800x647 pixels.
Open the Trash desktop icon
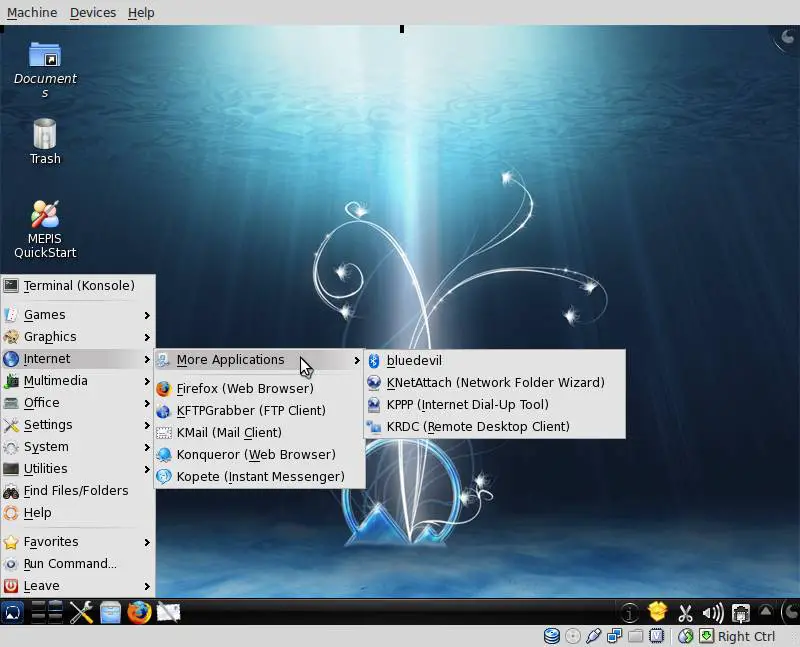pyautogui.click(x=45, y=141)
